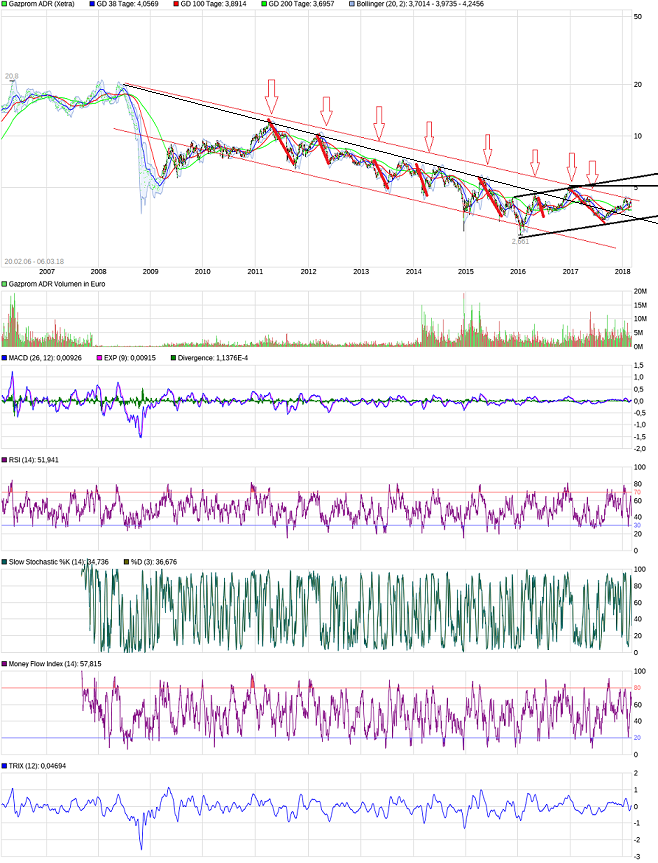
Task: Click the blue TRIX legend swatch
Action: (x=4, y=766)
